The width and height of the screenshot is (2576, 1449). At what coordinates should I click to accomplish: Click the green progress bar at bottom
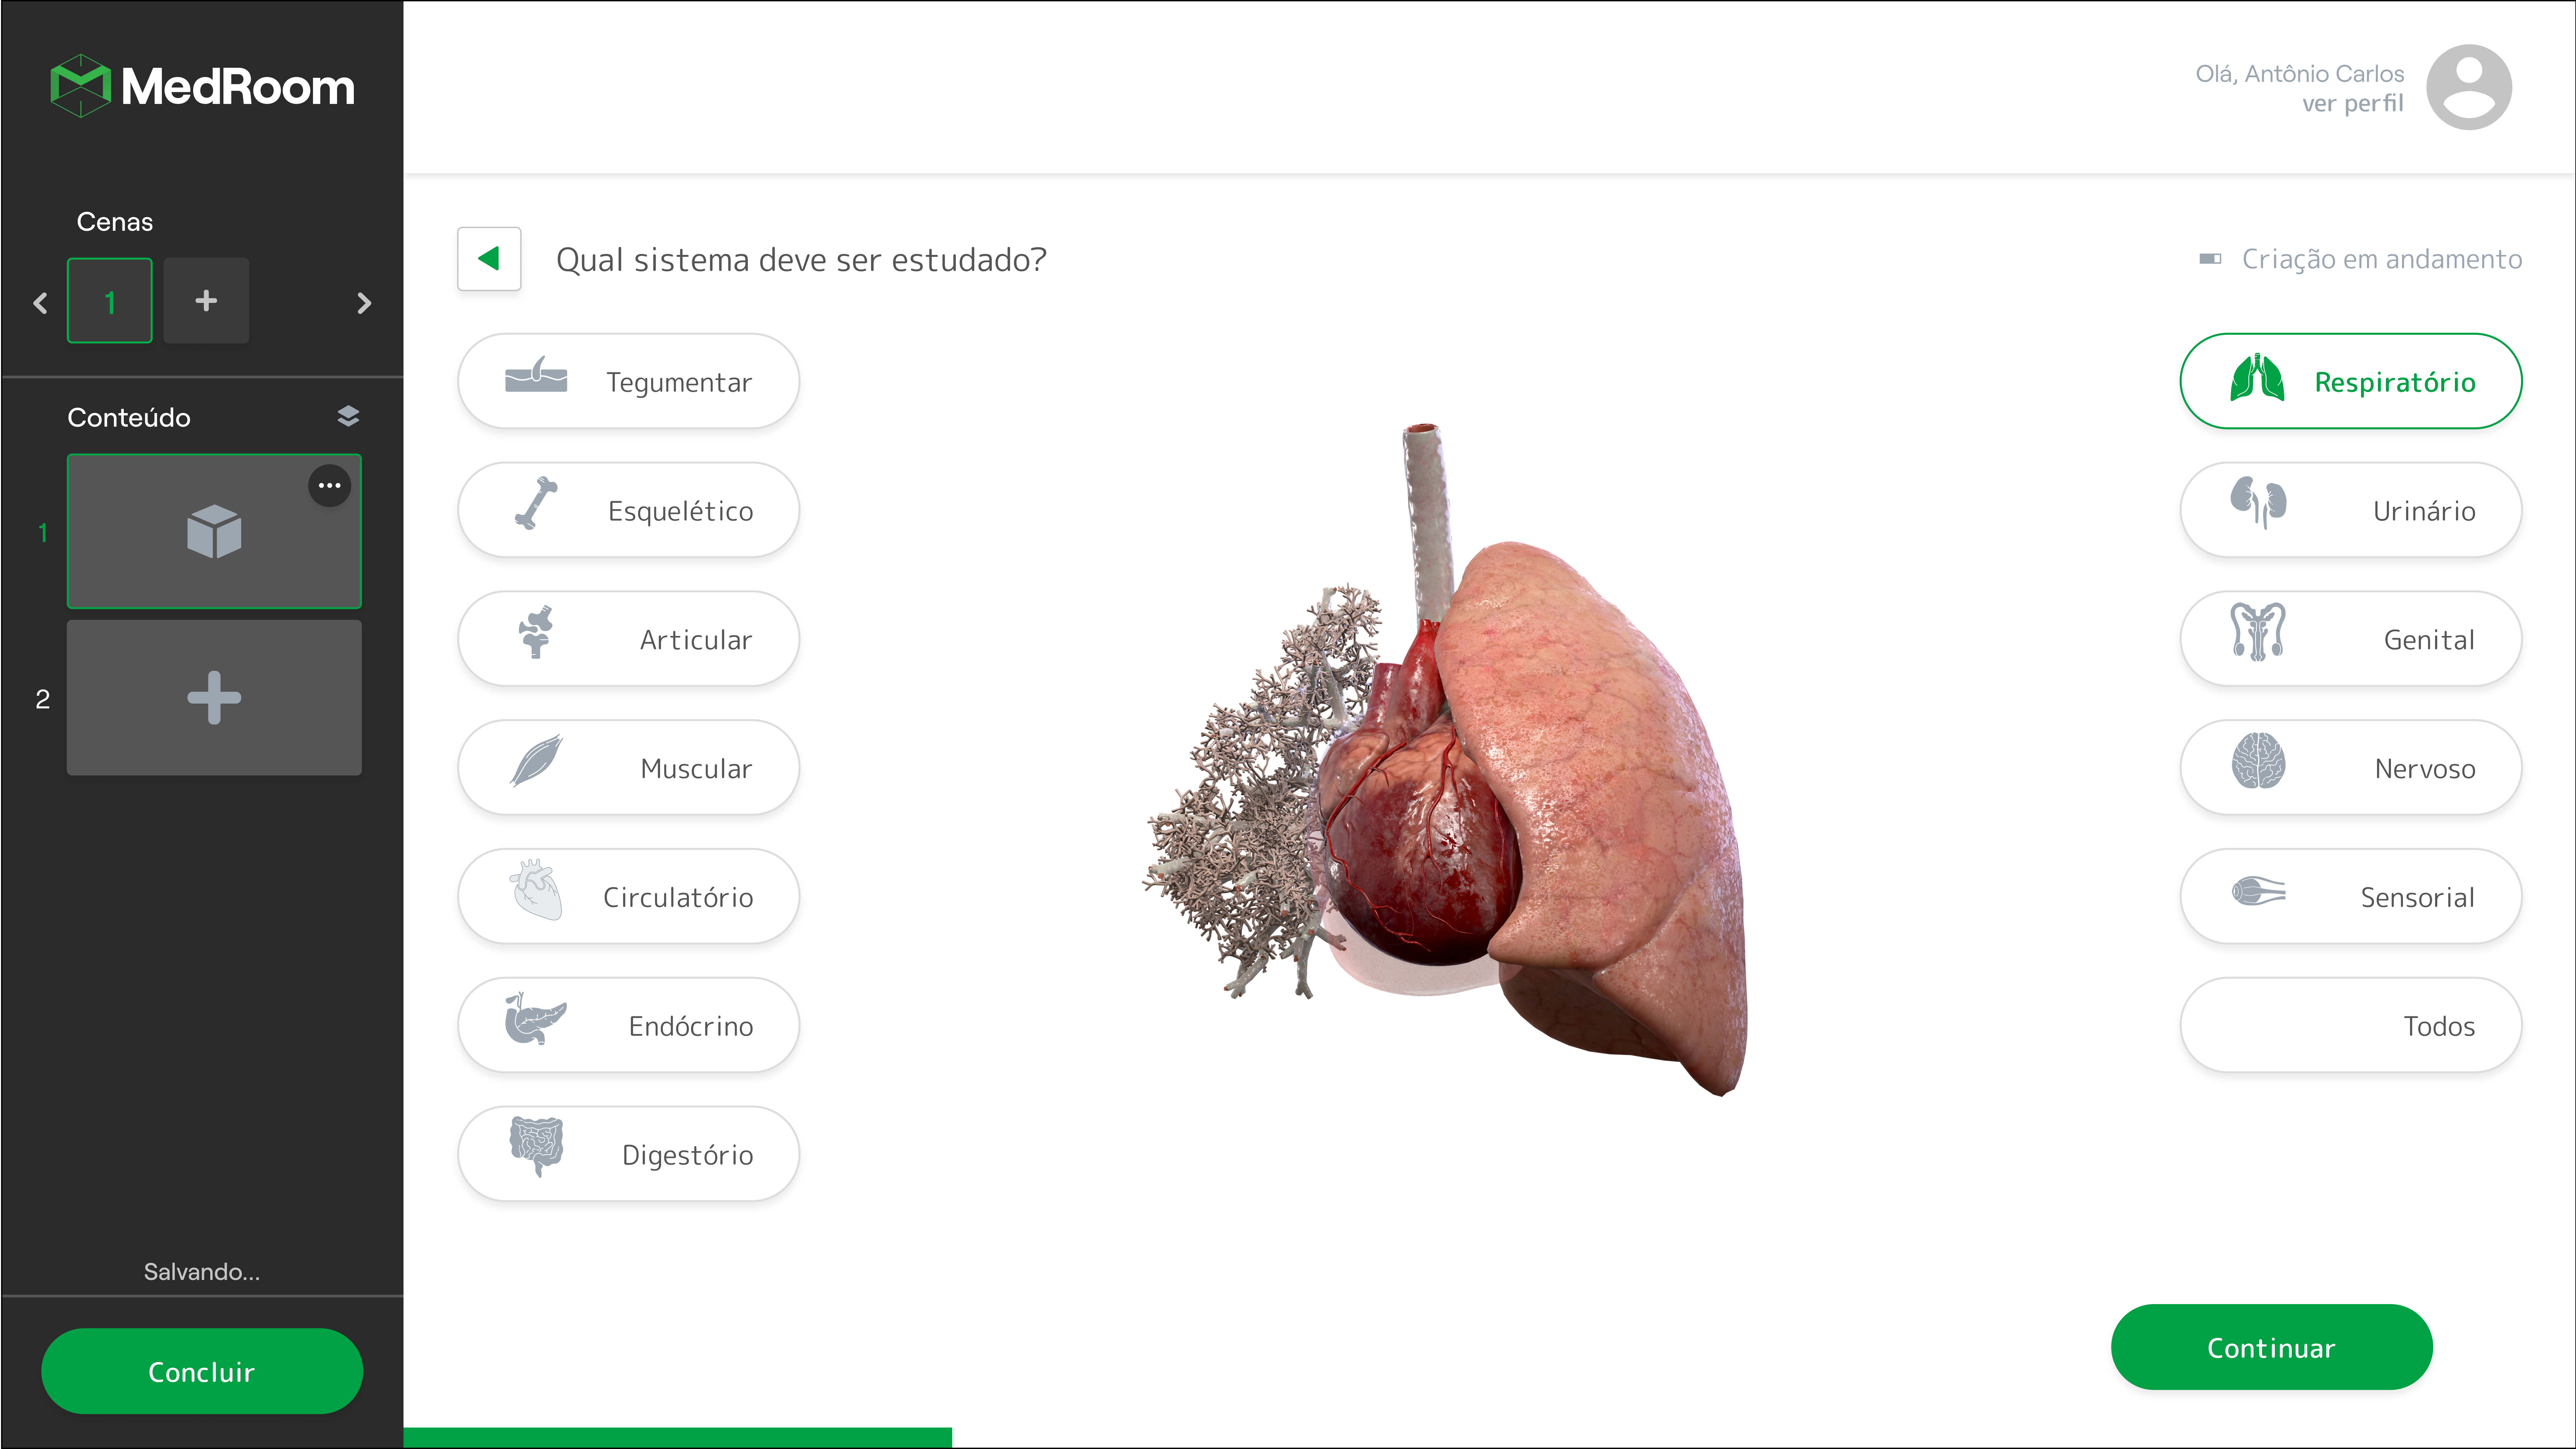point(677,1437)
